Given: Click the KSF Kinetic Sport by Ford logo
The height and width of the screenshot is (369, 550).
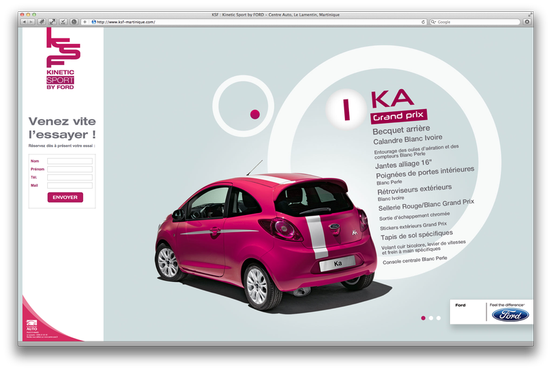Looking at the screenshot, I should pyautogui.click(x=62, y=59).
